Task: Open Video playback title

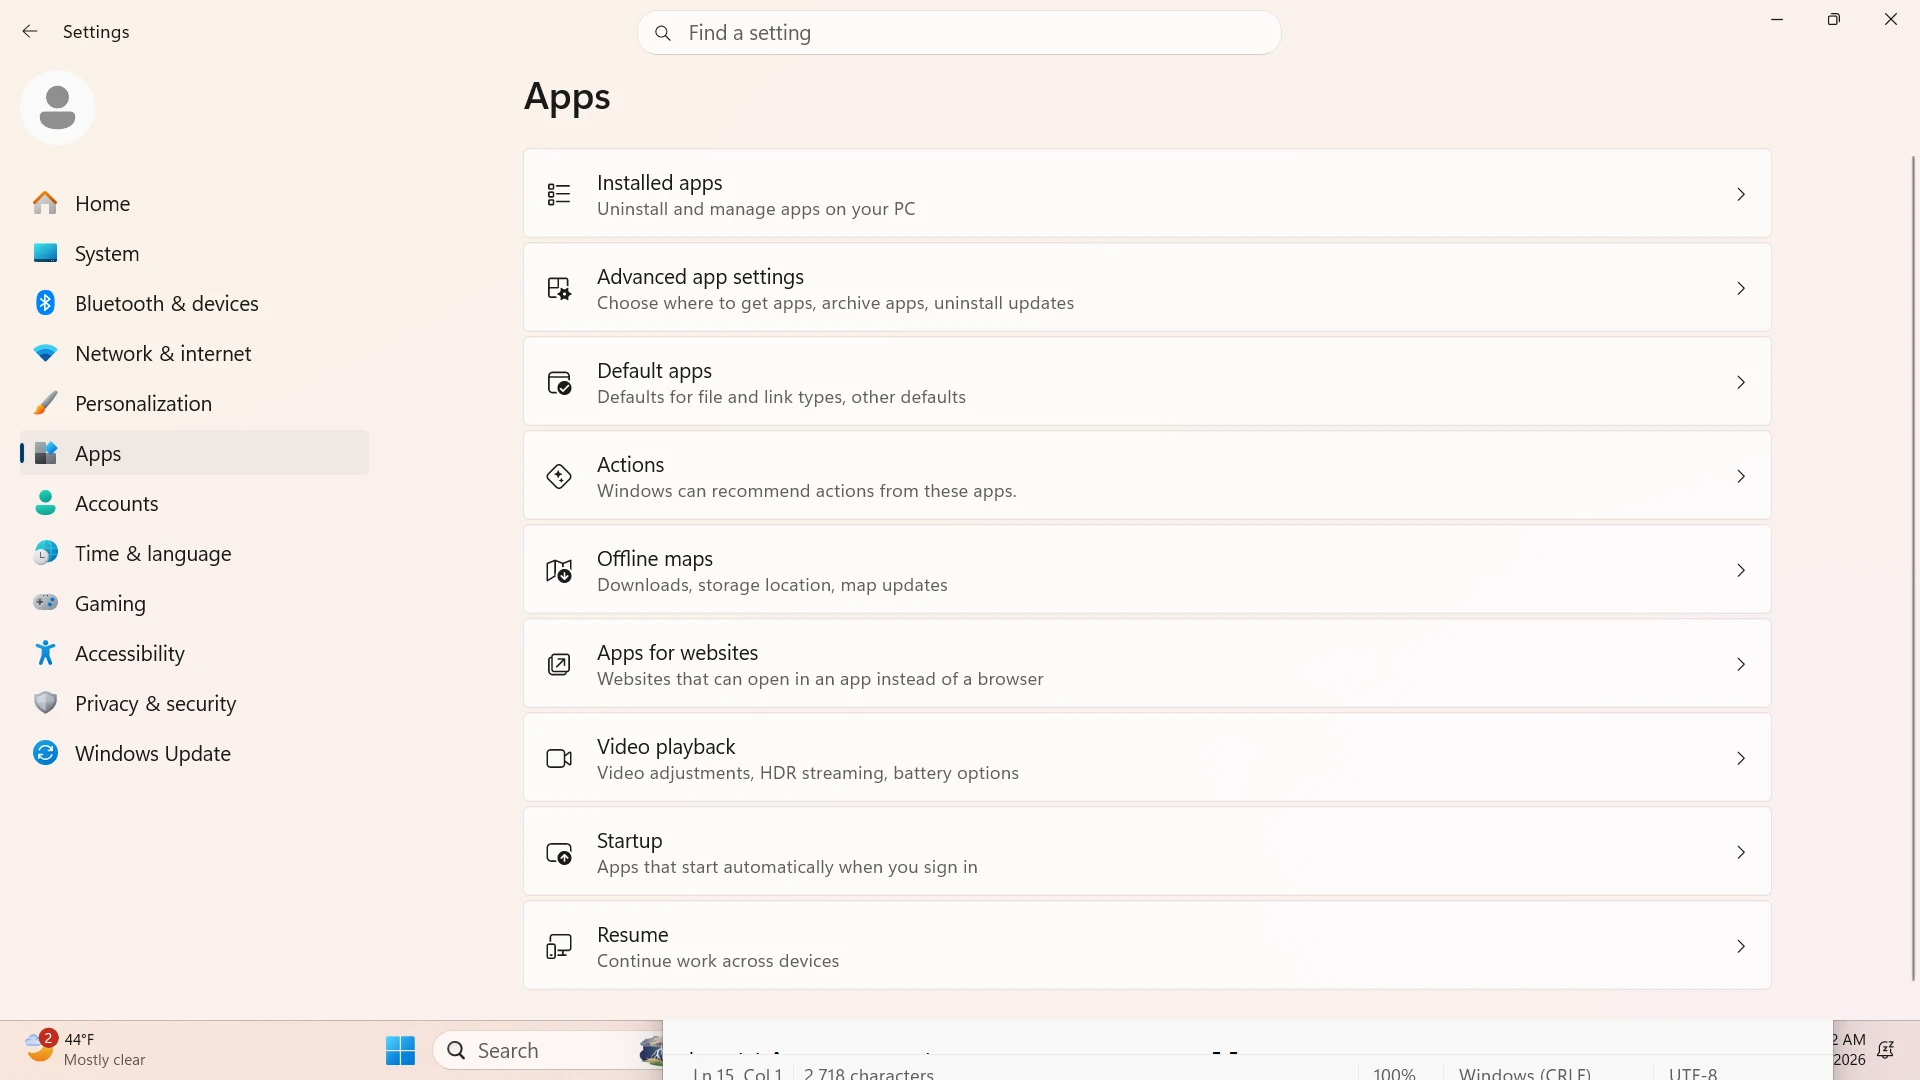Action: point(666,747)
